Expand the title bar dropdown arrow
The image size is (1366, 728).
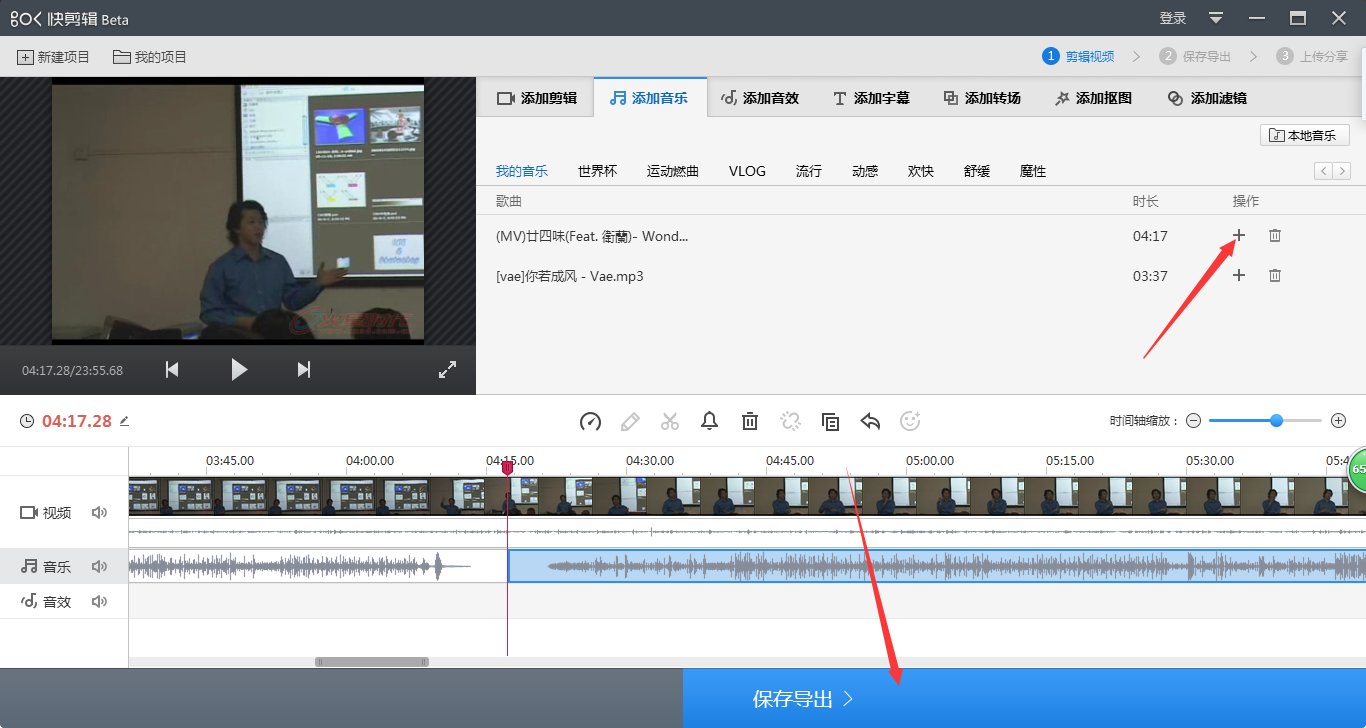tap(1215, 17)
